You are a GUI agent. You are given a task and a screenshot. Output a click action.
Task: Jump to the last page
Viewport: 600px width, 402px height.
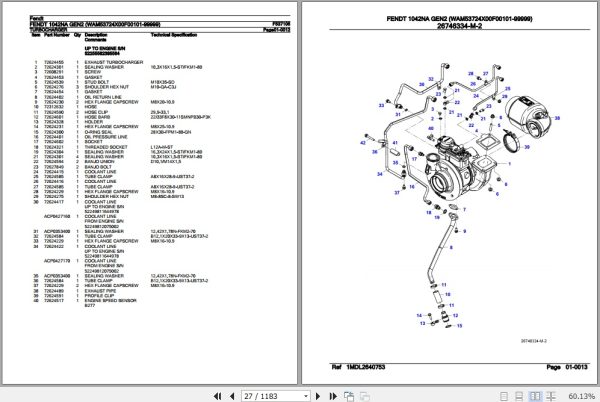coord(333,396)
